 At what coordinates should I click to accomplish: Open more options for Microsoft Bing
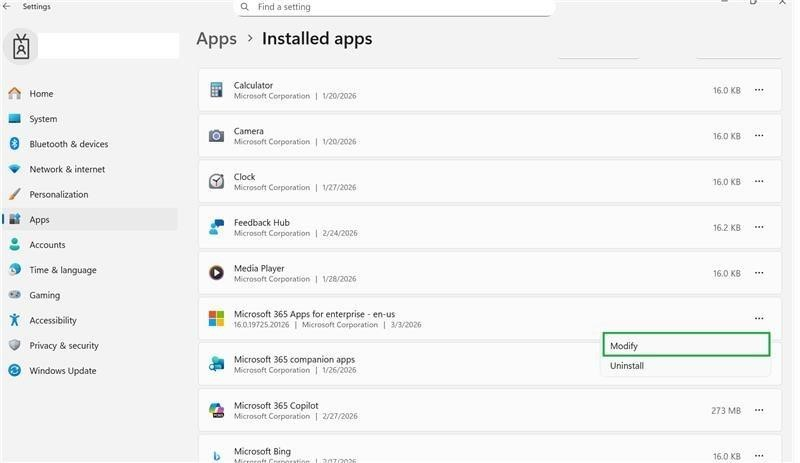coord(759,455)
